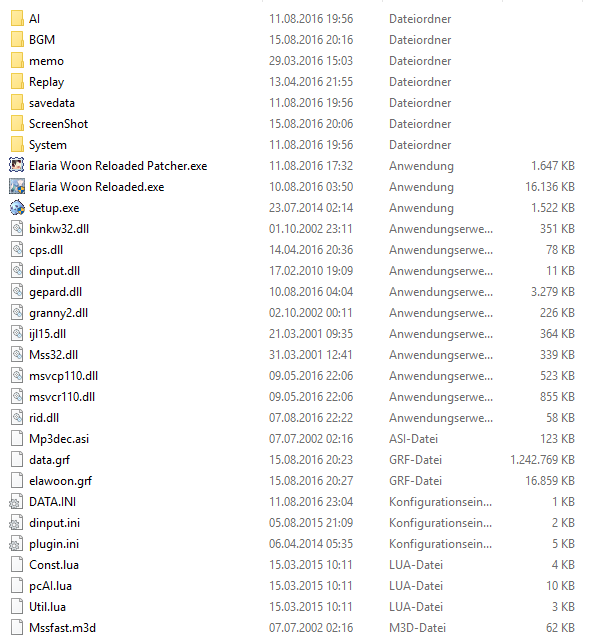Click the 'data.grf' file name
The height and width of the screenshot is (641, 606).
coord(49,460)
